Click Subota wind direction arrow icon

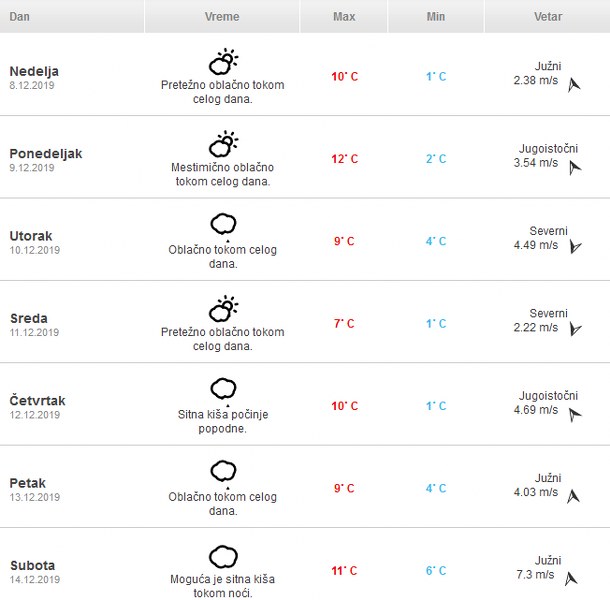click(571, 578)
